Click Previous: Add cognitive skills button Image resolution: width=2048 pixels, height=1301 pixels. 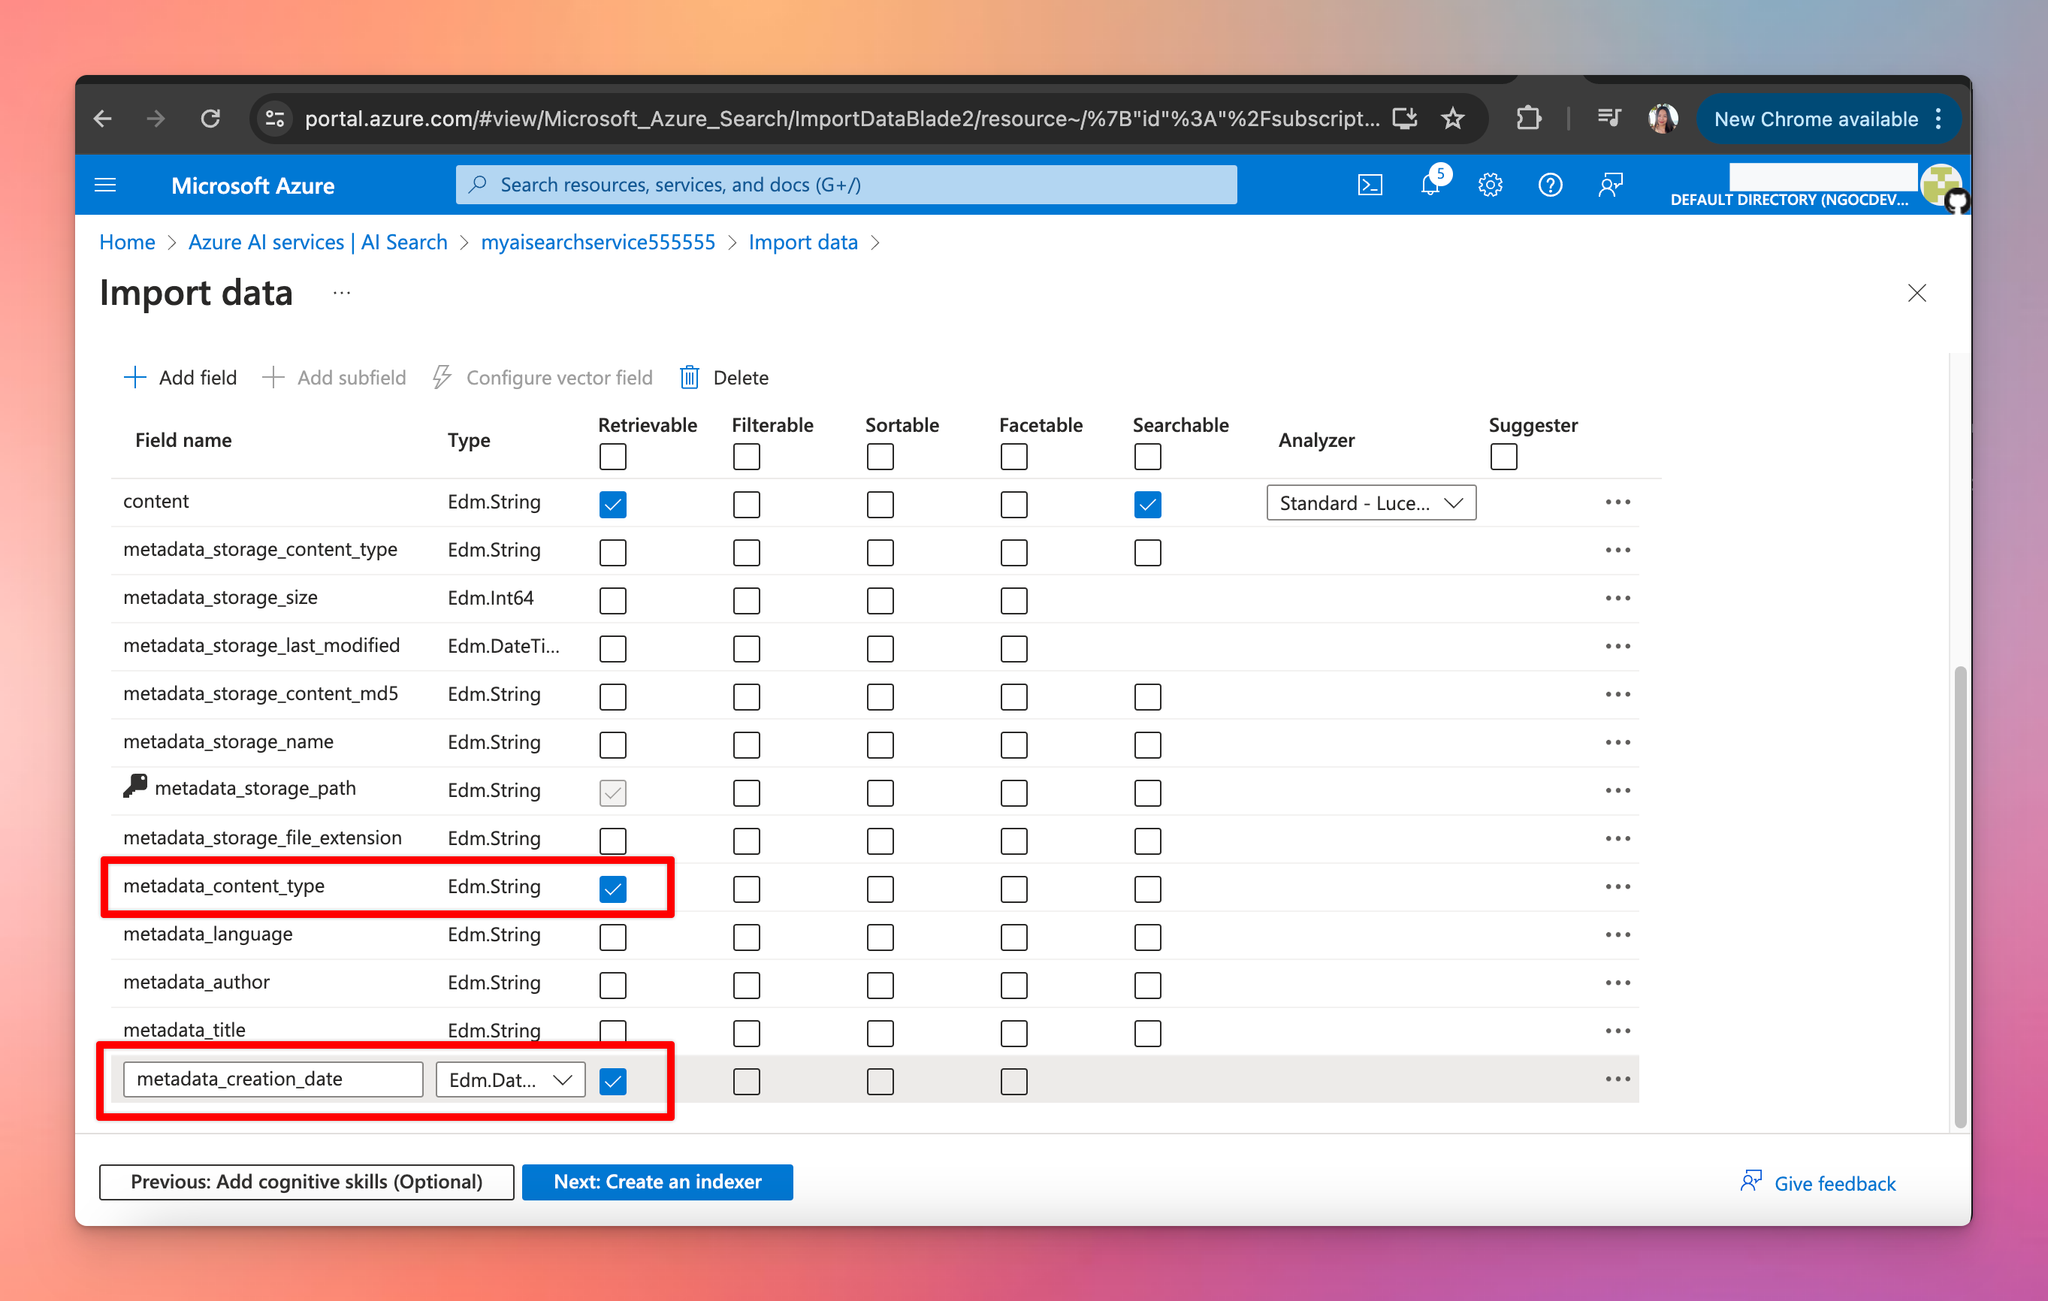(x=305, y=1182)
